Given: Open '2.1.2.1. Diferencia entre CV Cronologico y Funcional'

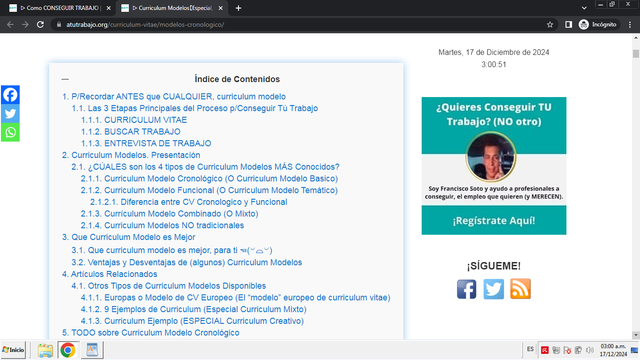Looking at the screenshot, I should 189,202.
